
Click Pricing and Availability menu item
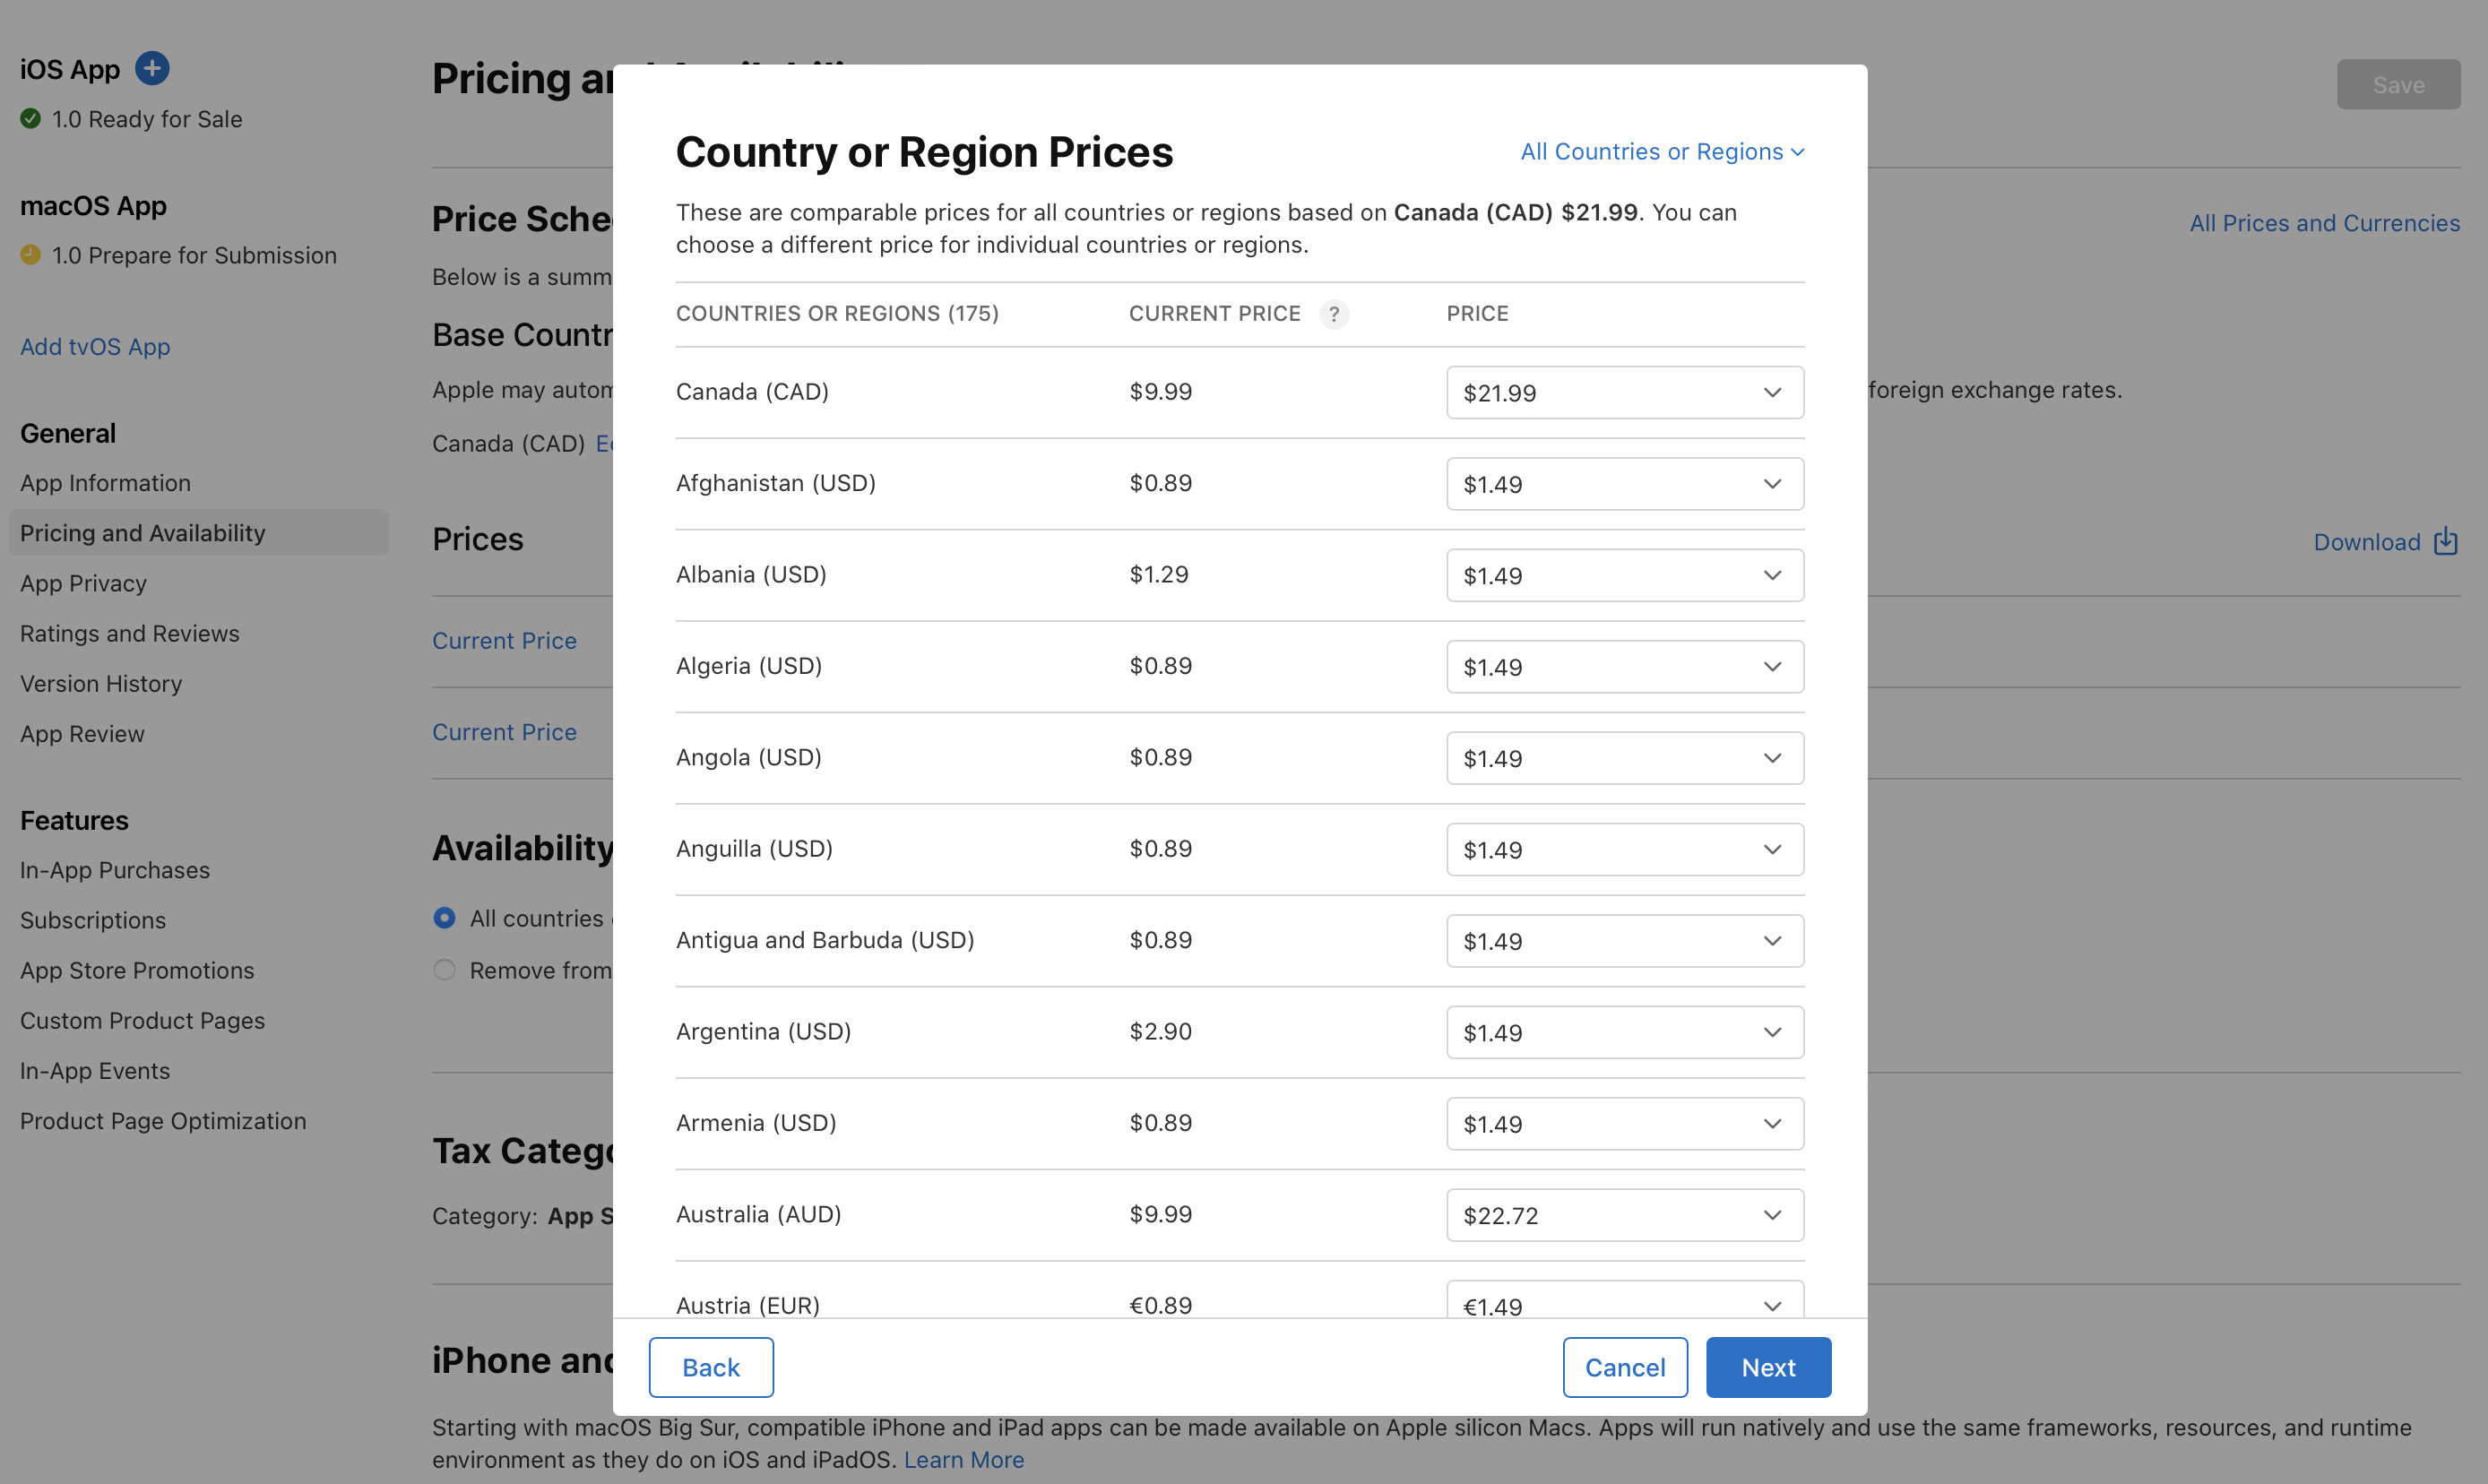click(x=142, y=531)
